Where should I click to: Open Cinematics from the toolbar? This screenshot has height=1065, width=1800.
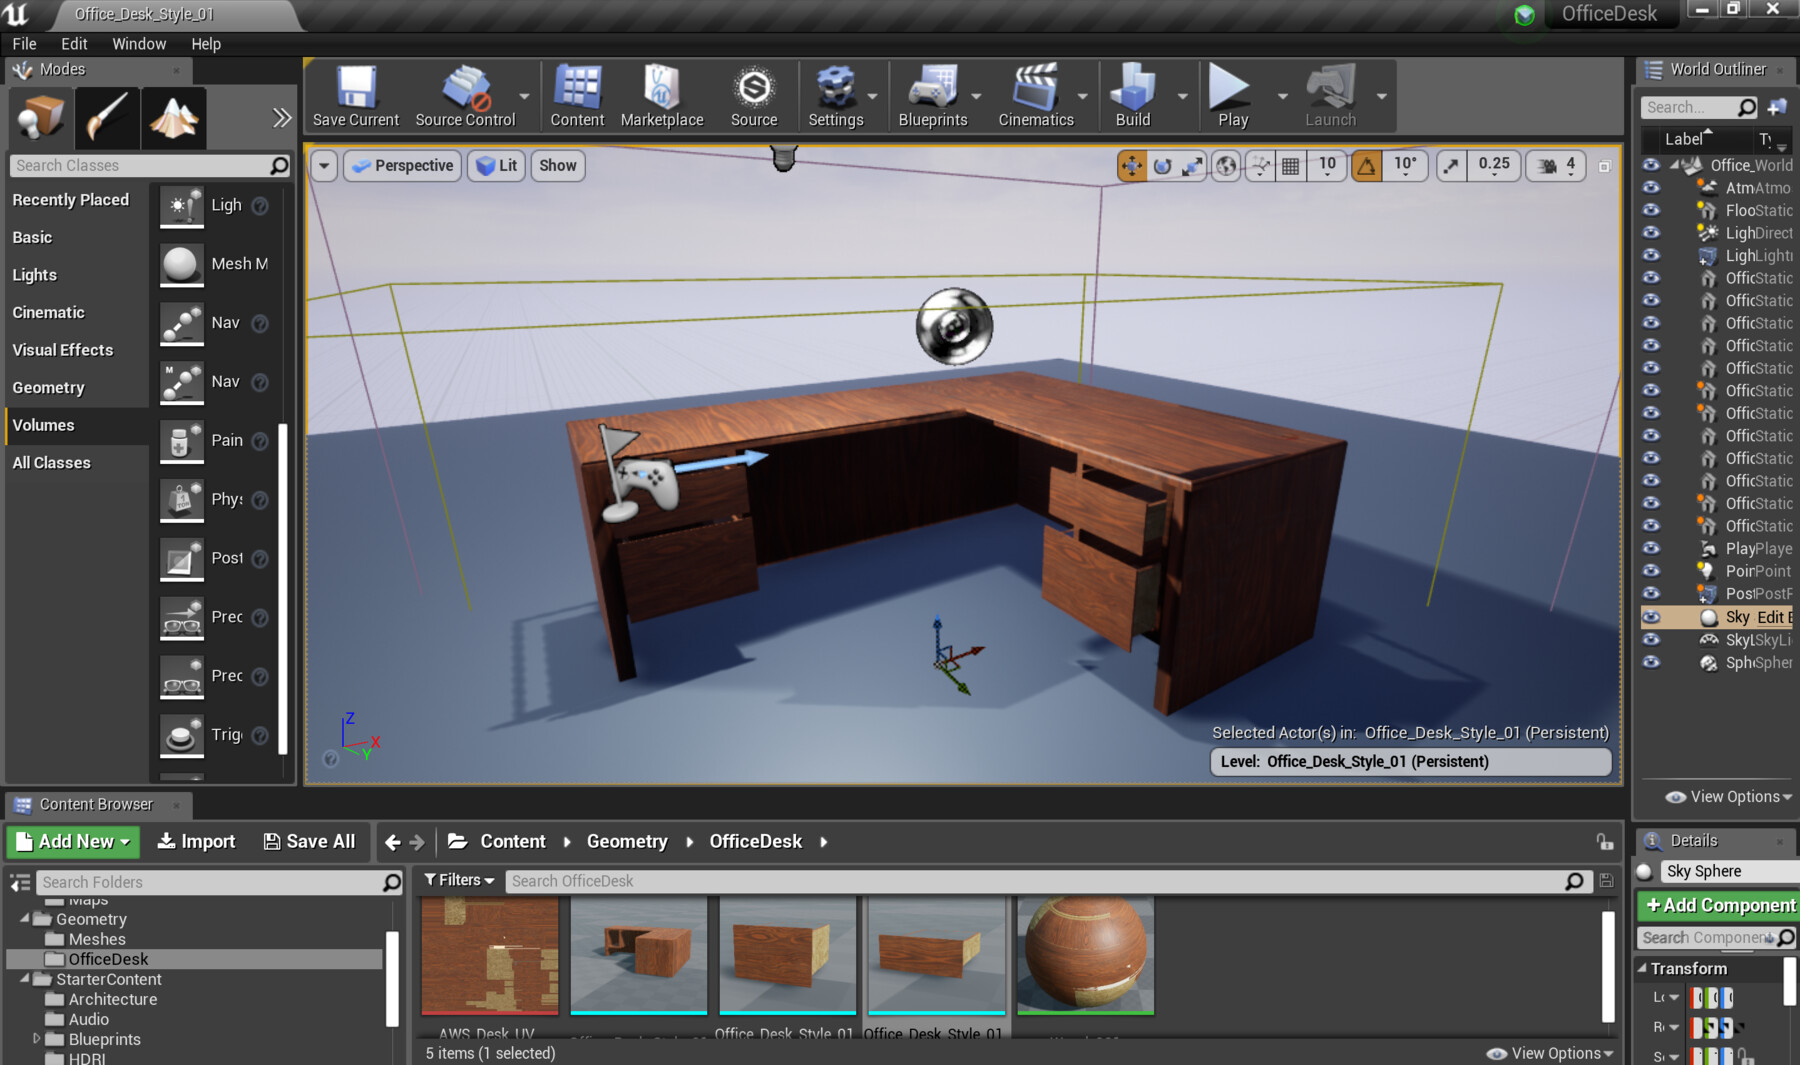point(1035,95)
